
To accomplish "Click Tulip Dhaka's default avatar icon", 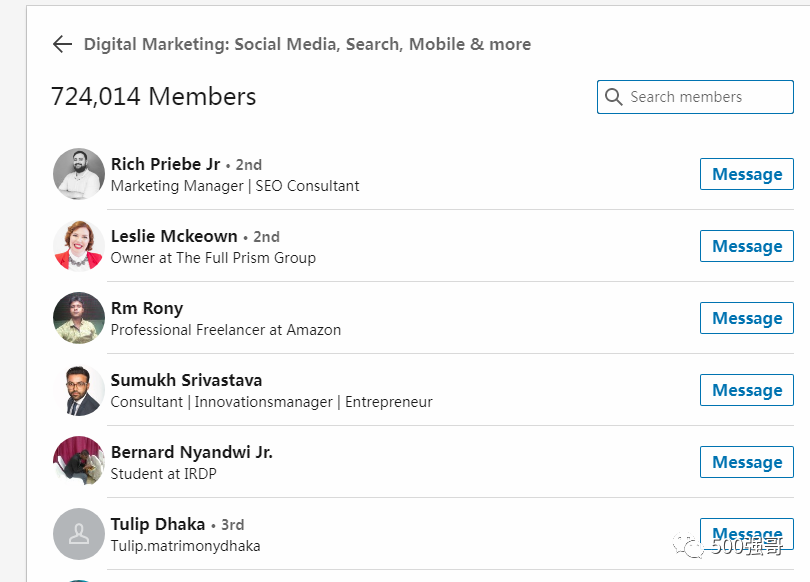I will click(79, 534).
